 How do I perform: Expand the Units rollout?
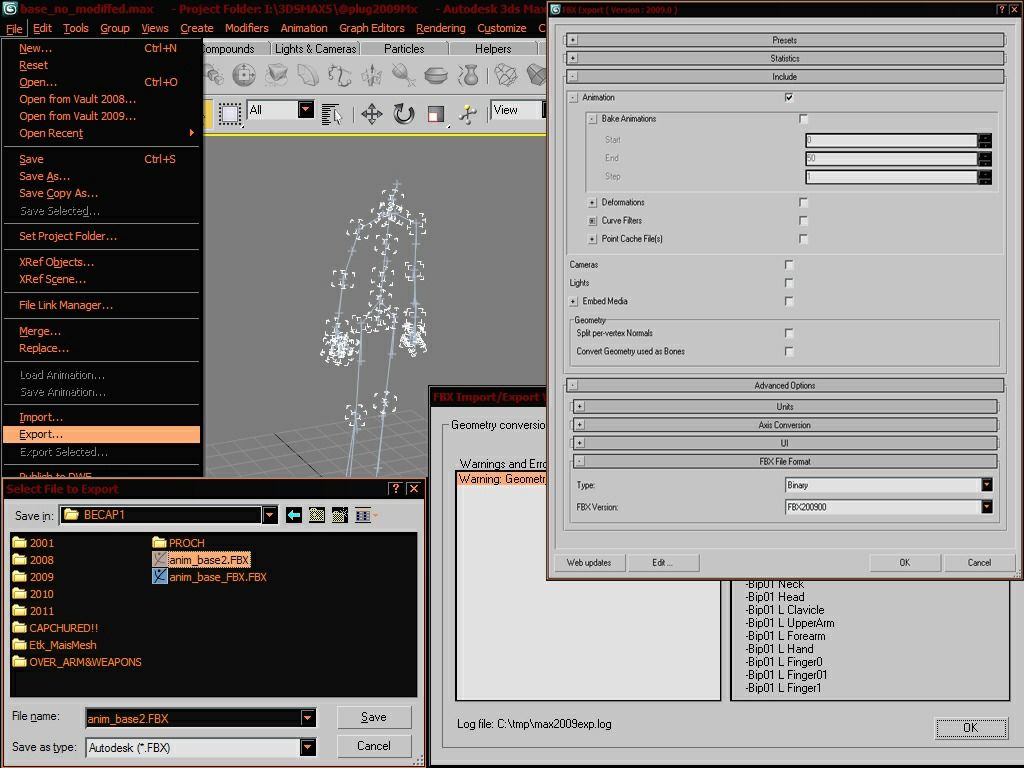tap(784, 406)
